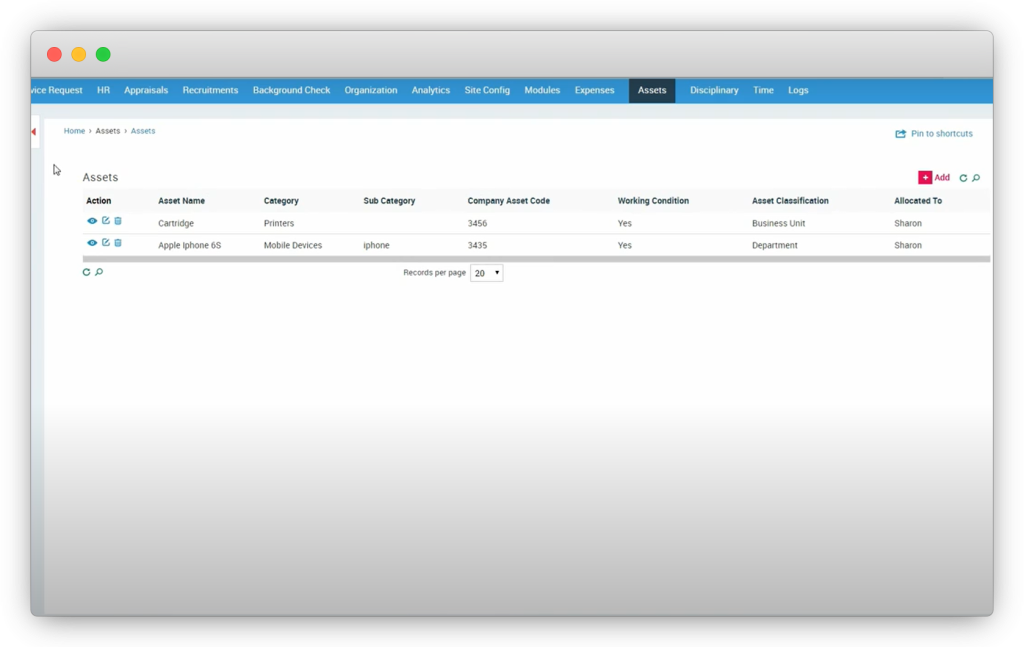Select the Assets tab in navigation
The width and height of the screenshot is (1024, 647).
[x=652, y=90]
